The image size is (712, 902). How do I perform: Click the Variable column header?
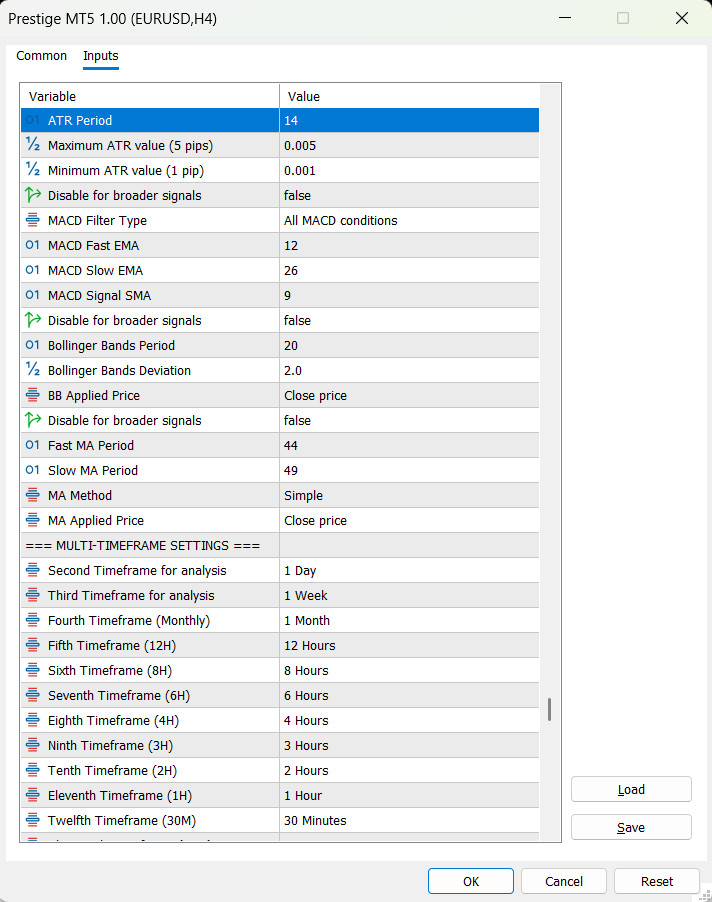[150, 96]
